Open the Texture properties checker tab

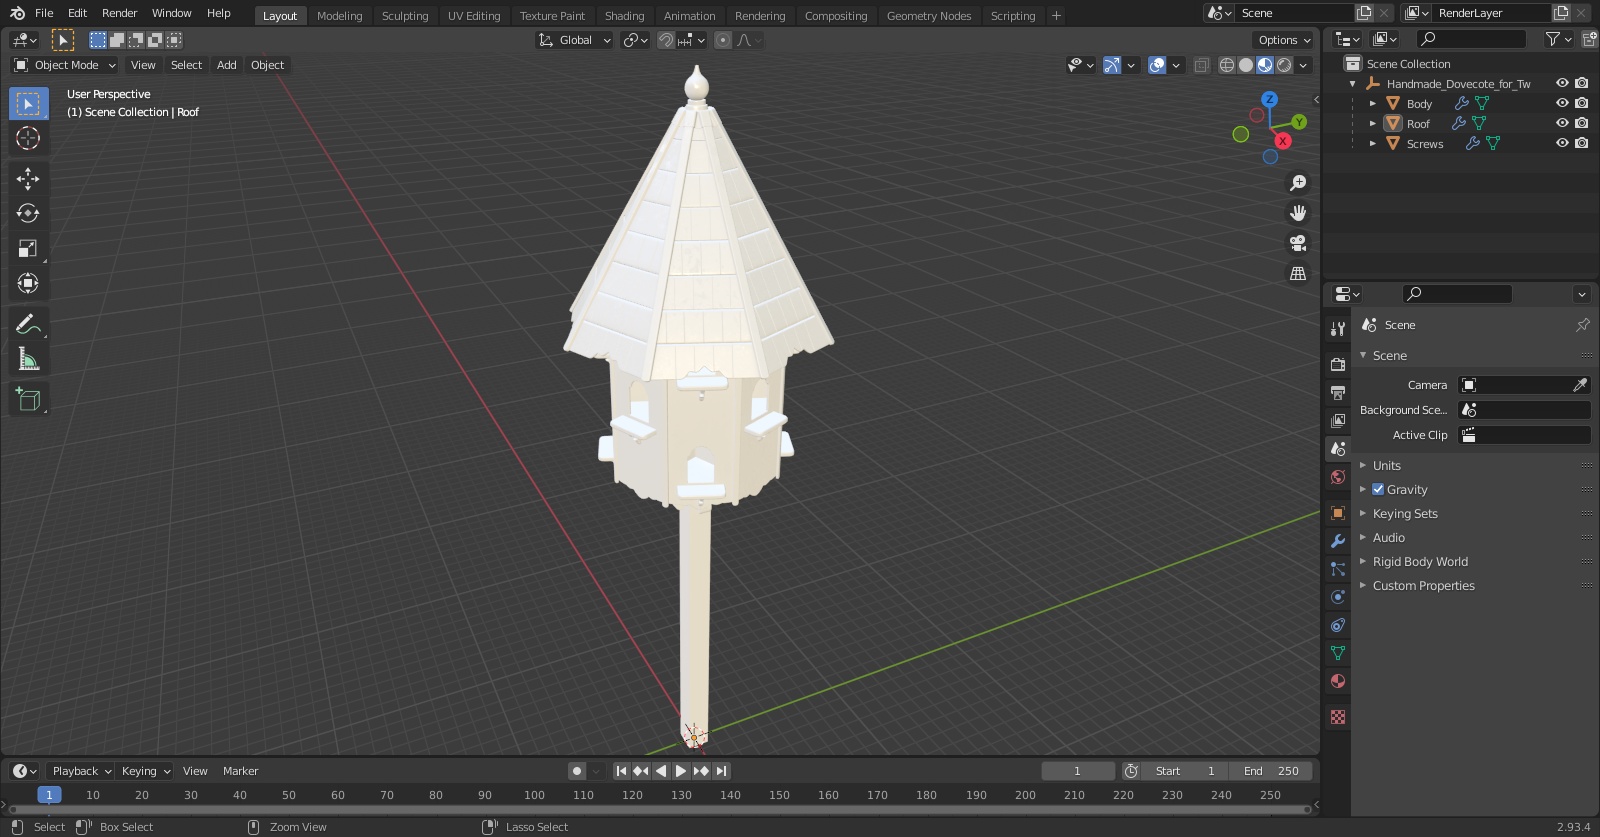(x=1338, y=717)
